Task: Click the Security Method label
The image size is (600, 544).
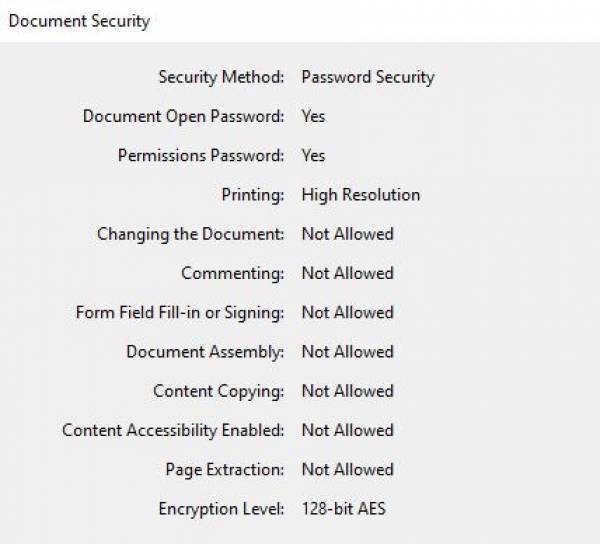Action: pos(221,77)
